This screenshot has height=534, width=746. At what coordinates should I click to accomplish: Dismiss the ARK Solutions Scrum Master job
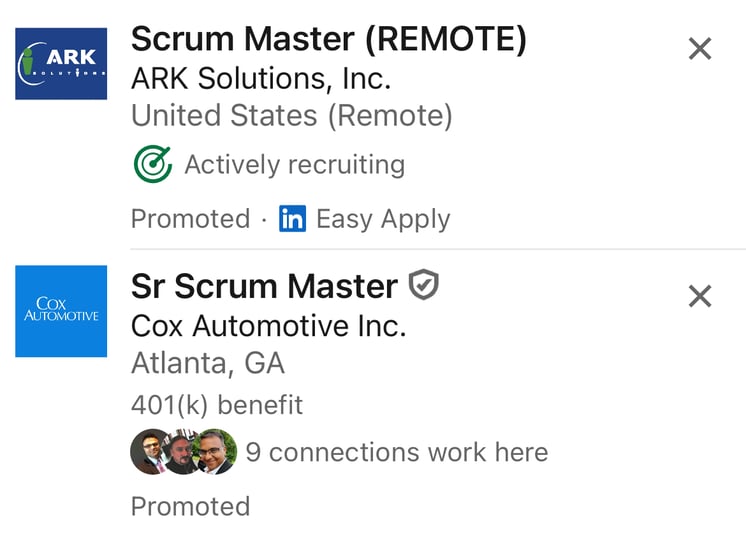[x=700, y=48]
